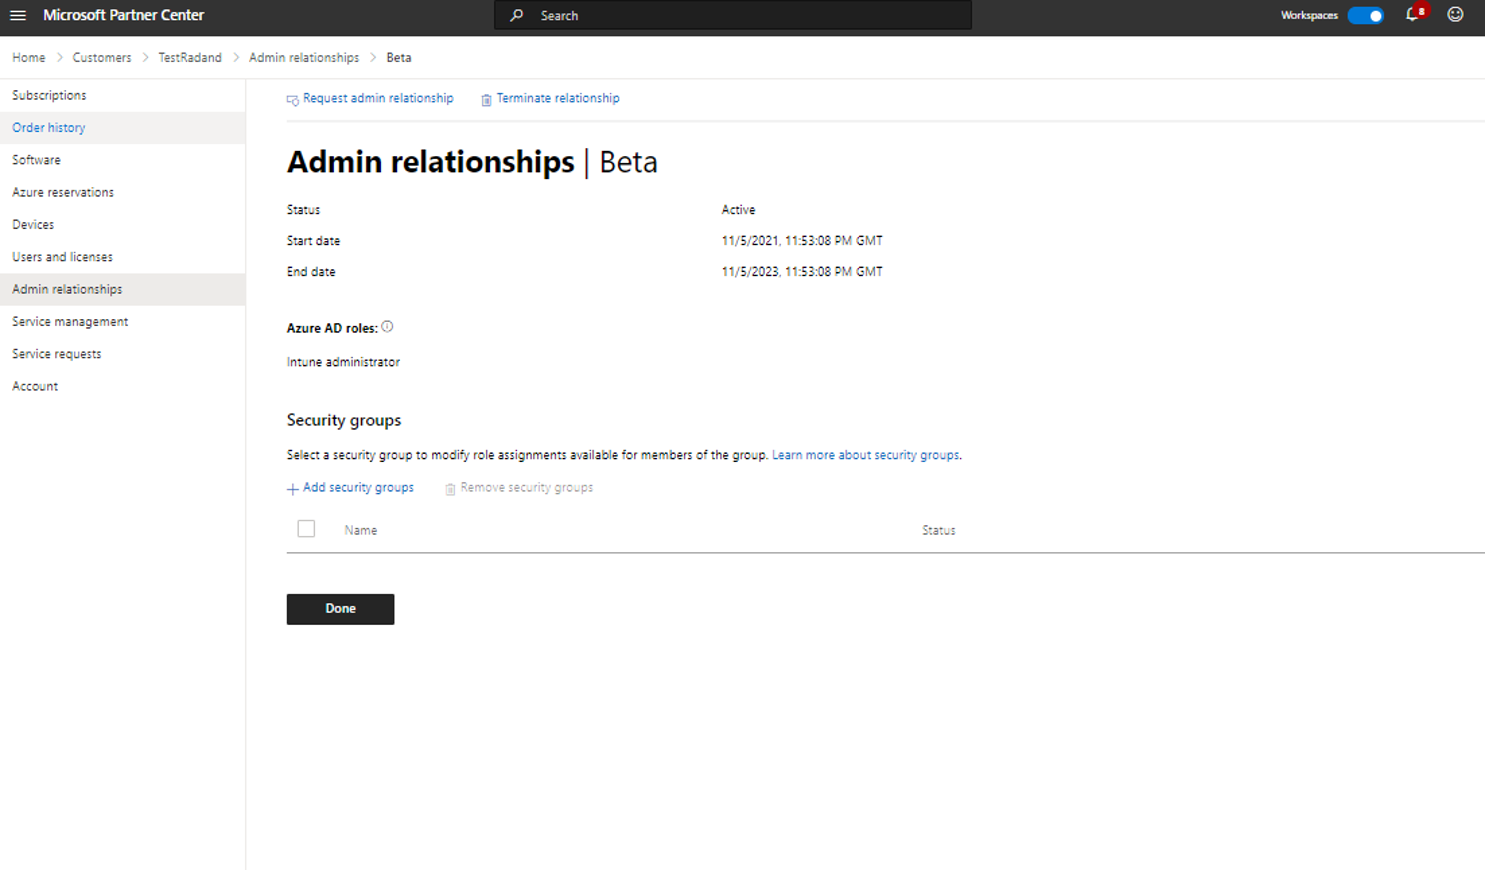This screenshot has width=1485, height=870.
Task: Click the plus icon for Add security groups
Action: point(292,488)
